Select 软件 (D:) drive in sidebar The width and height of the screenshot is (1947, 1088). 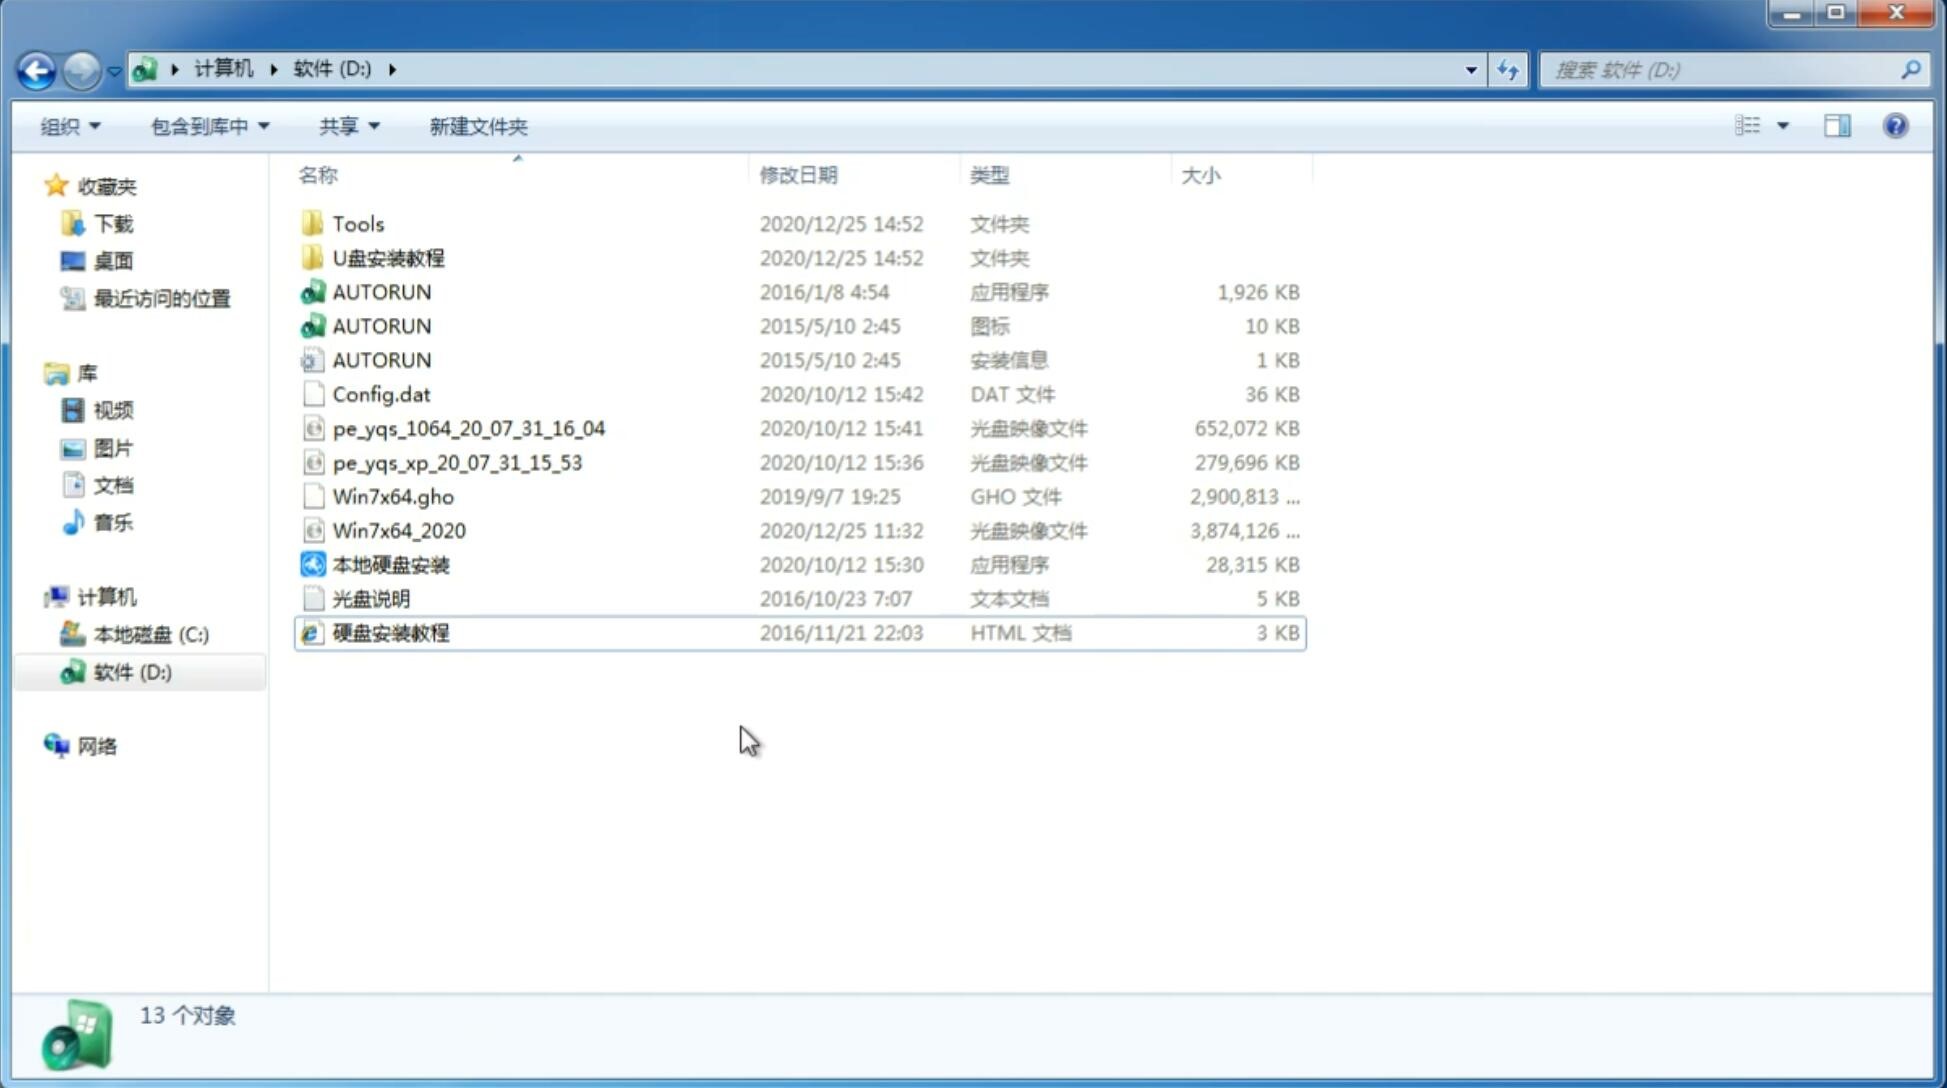[131, 671]
